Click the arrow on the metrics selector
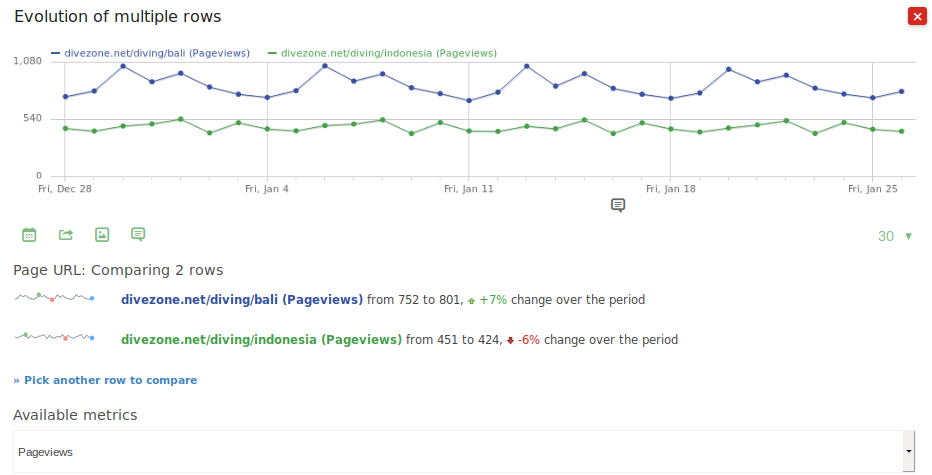This screenshot has width=932, height=475. coord(908,452)
